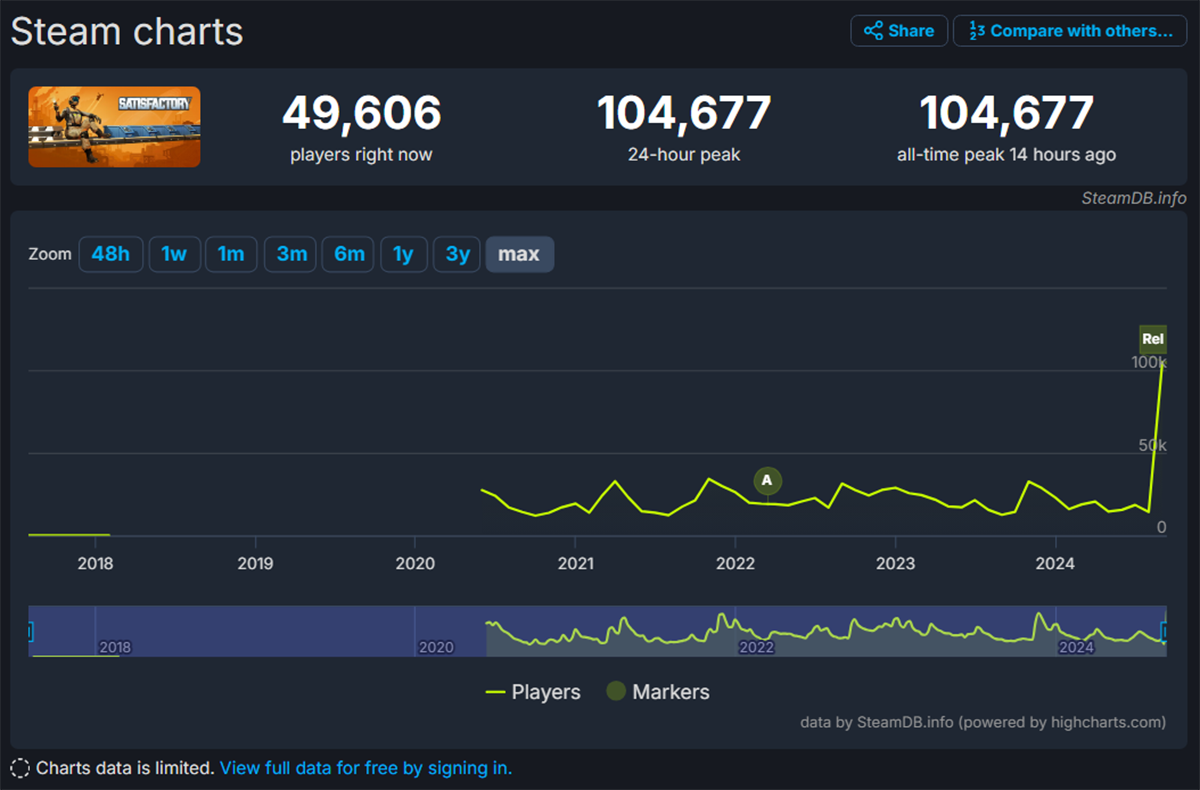Screen dimensions: 1200x790
Task: Open the Compare with others tool
Action: [1069, 31]
